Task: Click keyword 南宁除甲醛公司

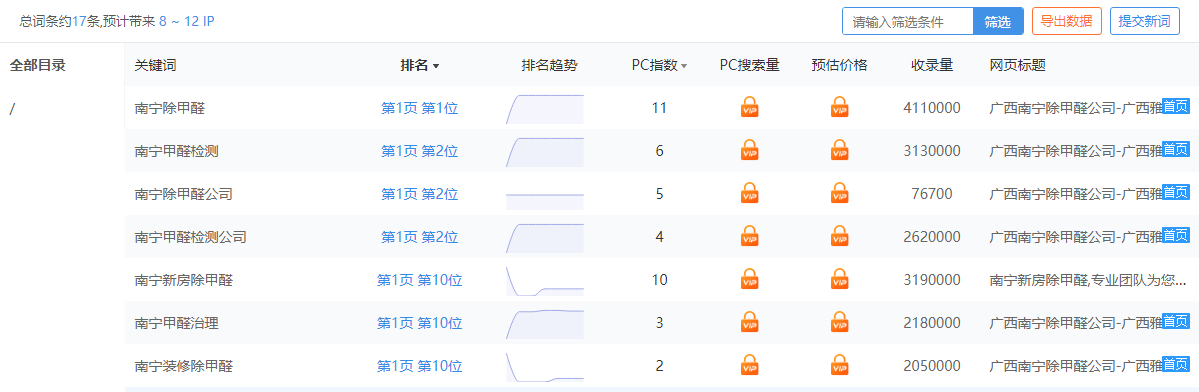Action: (184, 194)
